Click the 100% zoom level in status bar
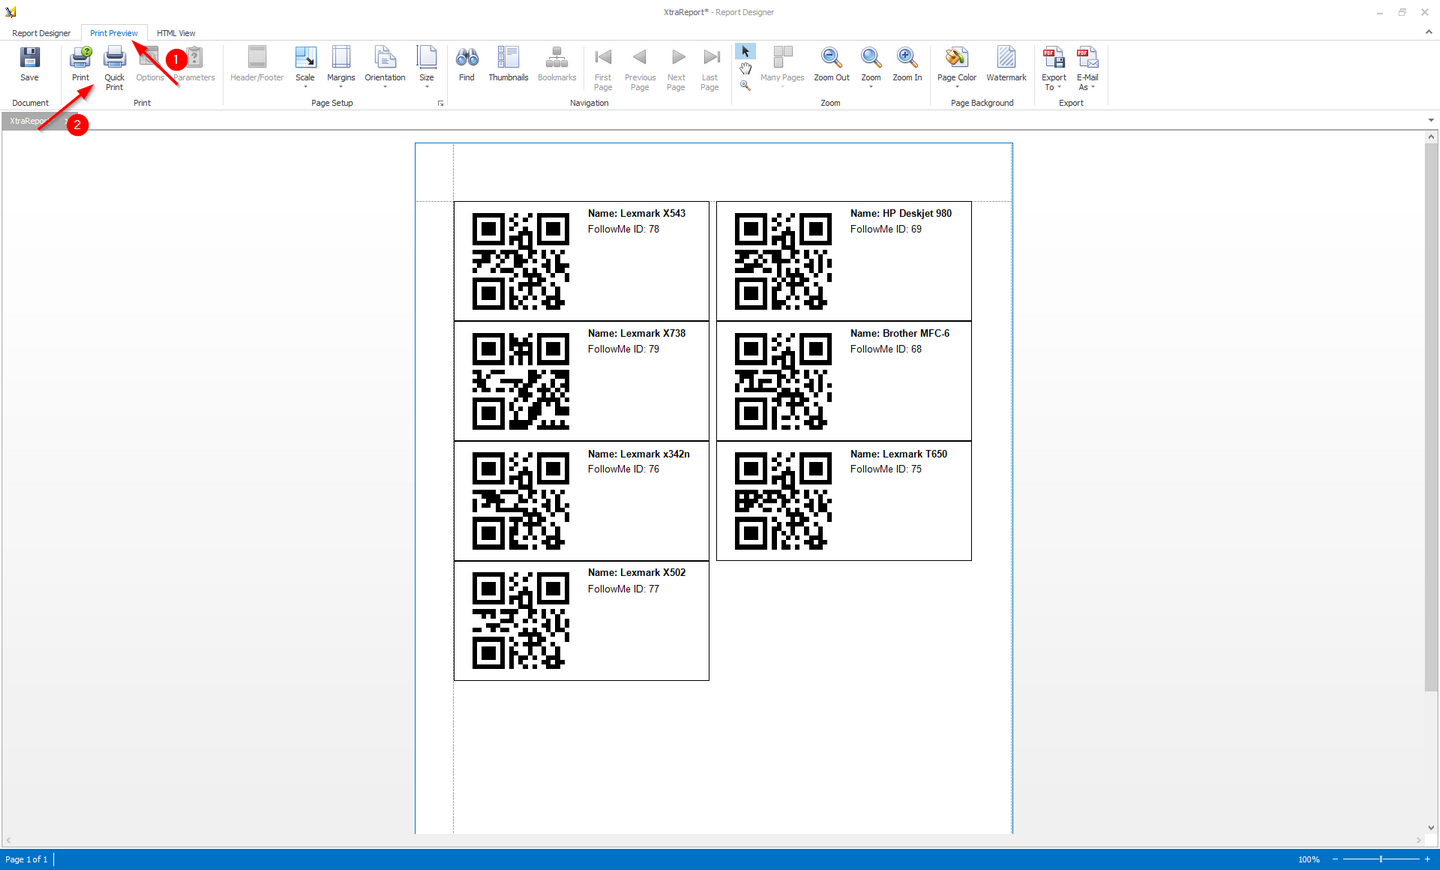1440x870 pixels. point(1309,860)
